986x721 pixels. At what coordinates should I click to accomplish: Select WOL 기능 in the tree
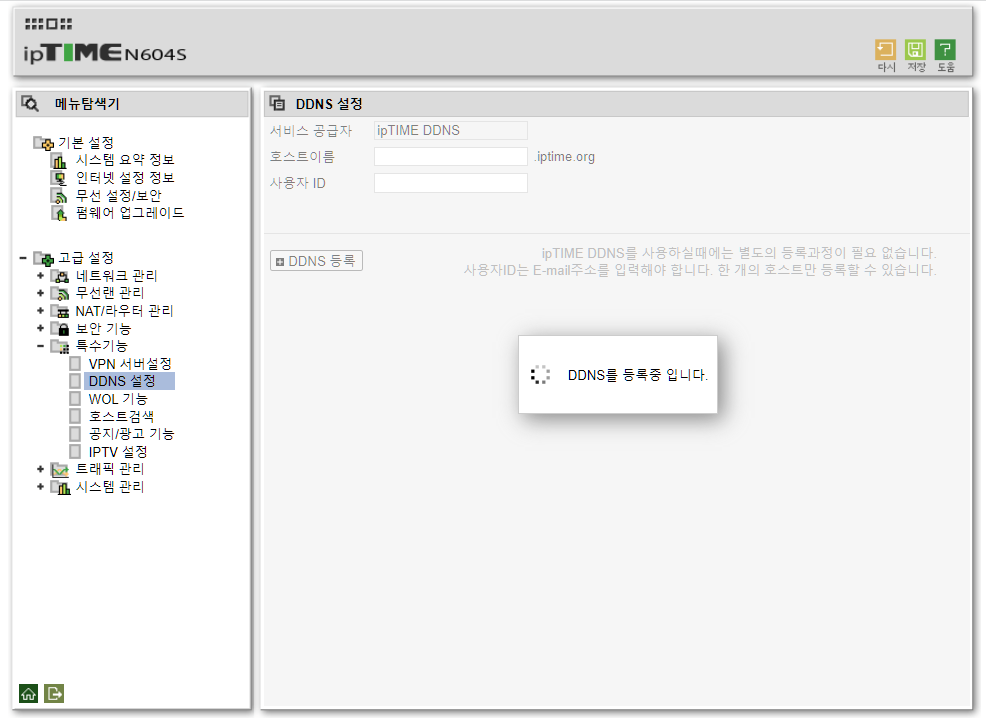[x=118, y=399]
